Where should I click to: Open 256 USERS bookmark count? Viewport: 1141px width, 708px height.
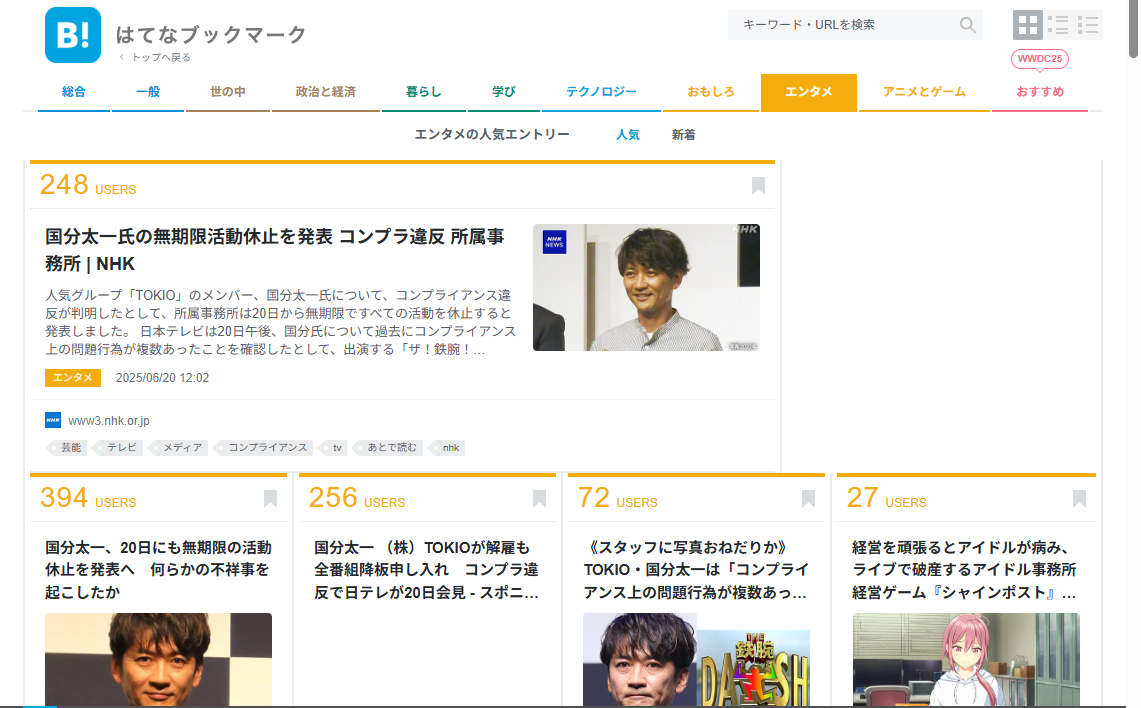(357, 498)
